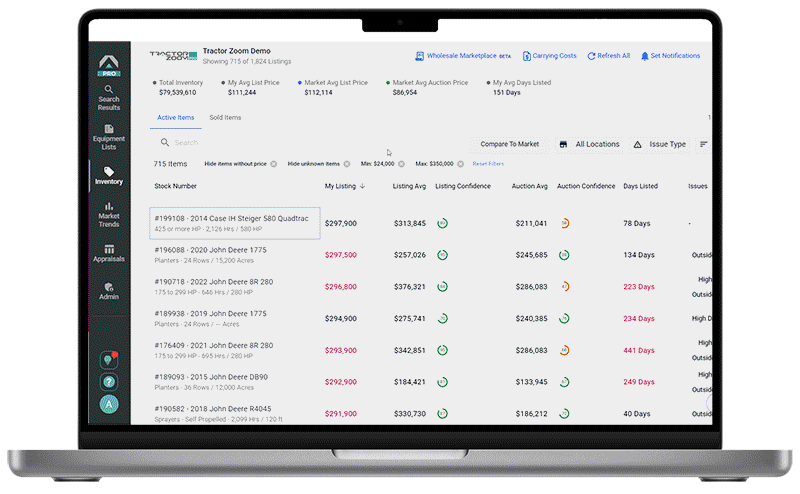Image resolution: width=800 pixels, height=494 pixels.
Task: Remove the 'Hide items without price' filter
Action: [x=273, y=163]
